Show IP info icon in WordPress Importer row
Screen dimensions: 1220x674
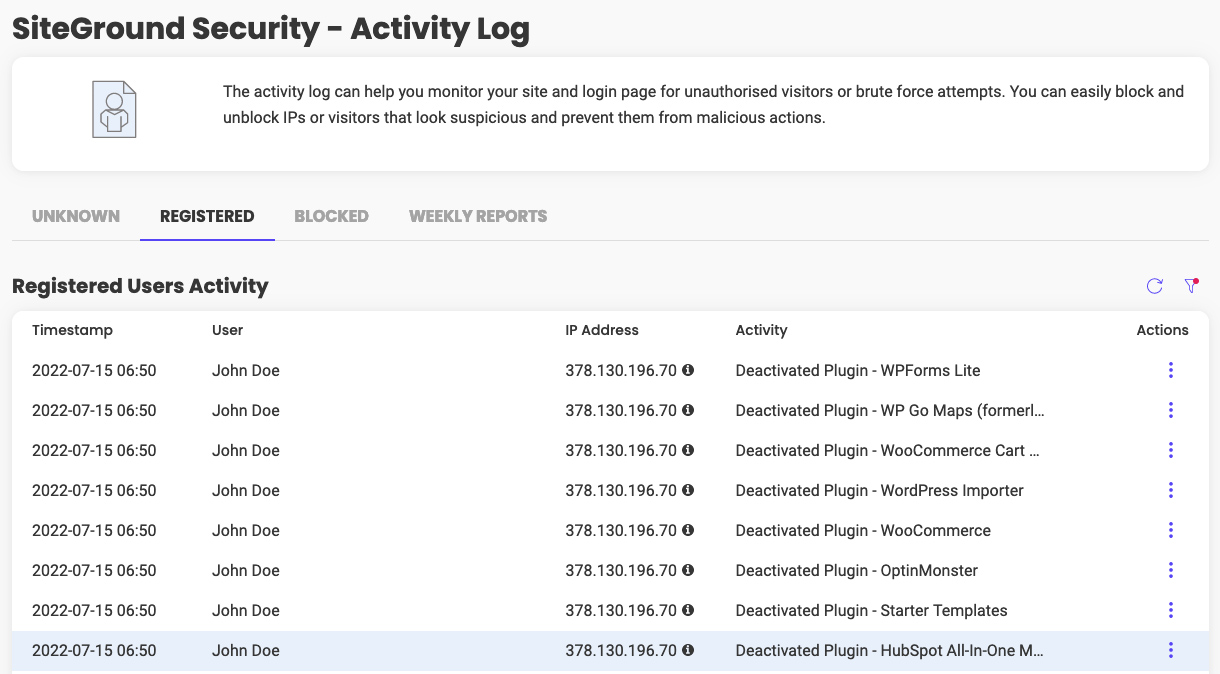click(688, 490)
